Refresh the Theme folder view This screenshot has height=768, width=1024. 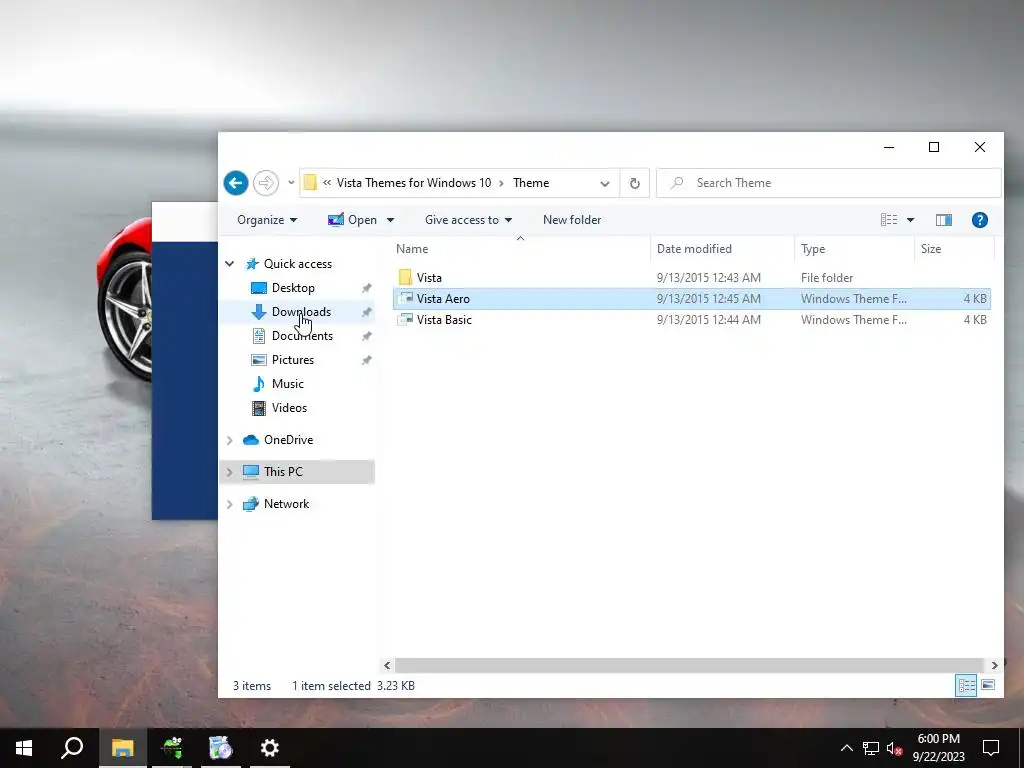coord(634,184)
